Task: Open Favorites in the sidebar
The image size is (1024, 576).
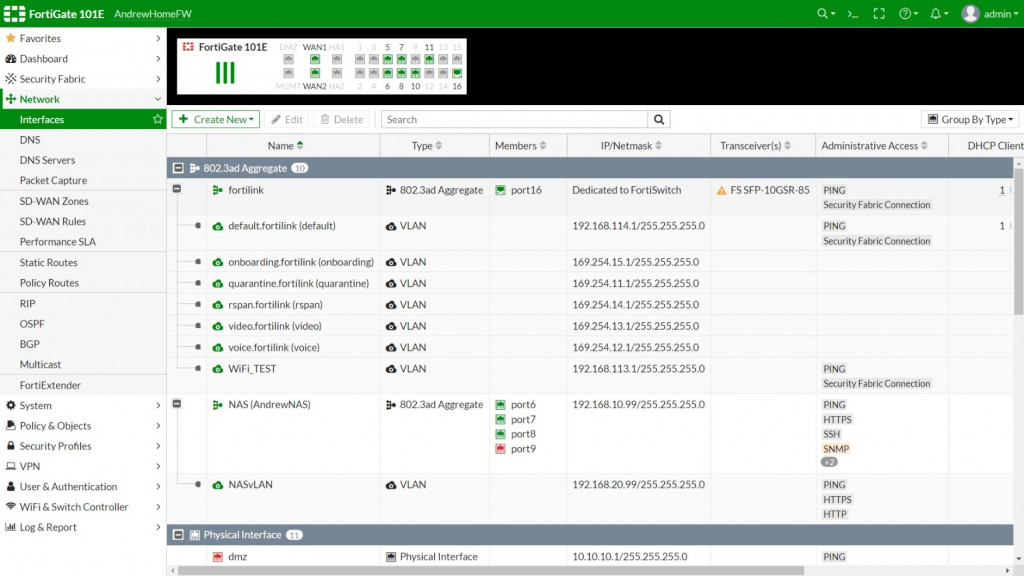Action: tap(83, 39)
